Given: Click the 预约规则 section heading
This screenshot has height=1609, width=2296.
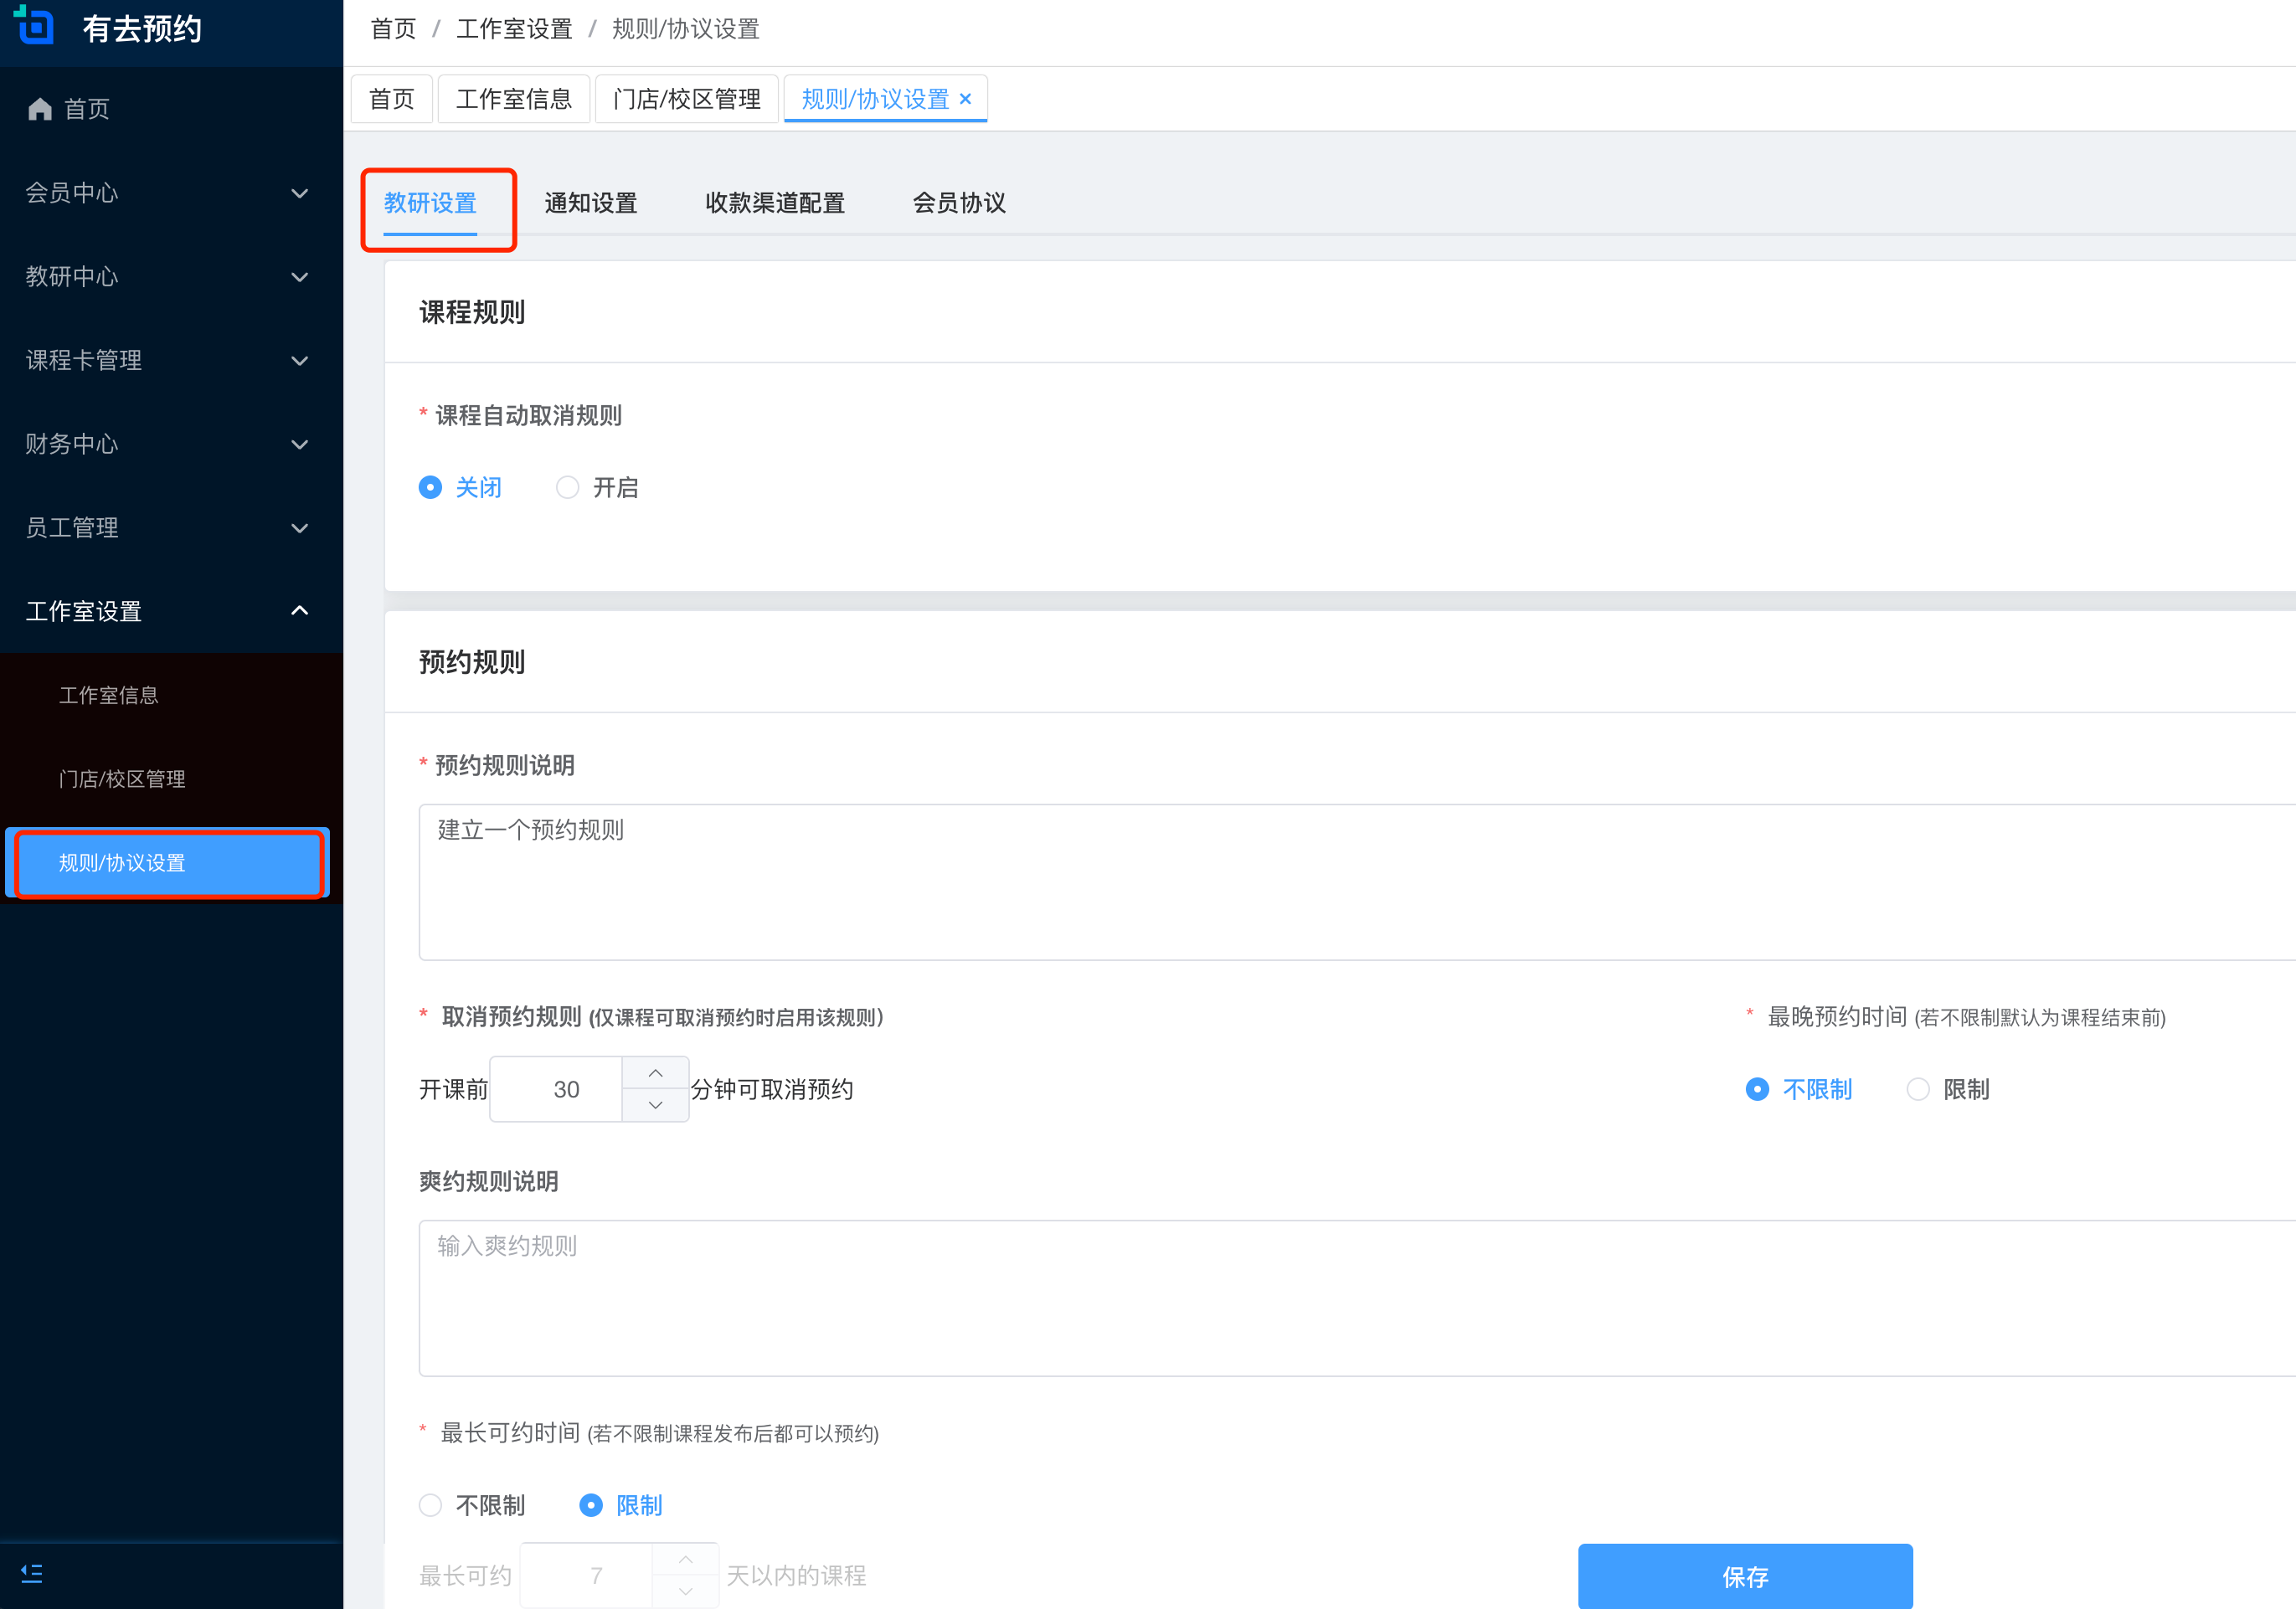Looking at the screenshot, I should (472, 662).
